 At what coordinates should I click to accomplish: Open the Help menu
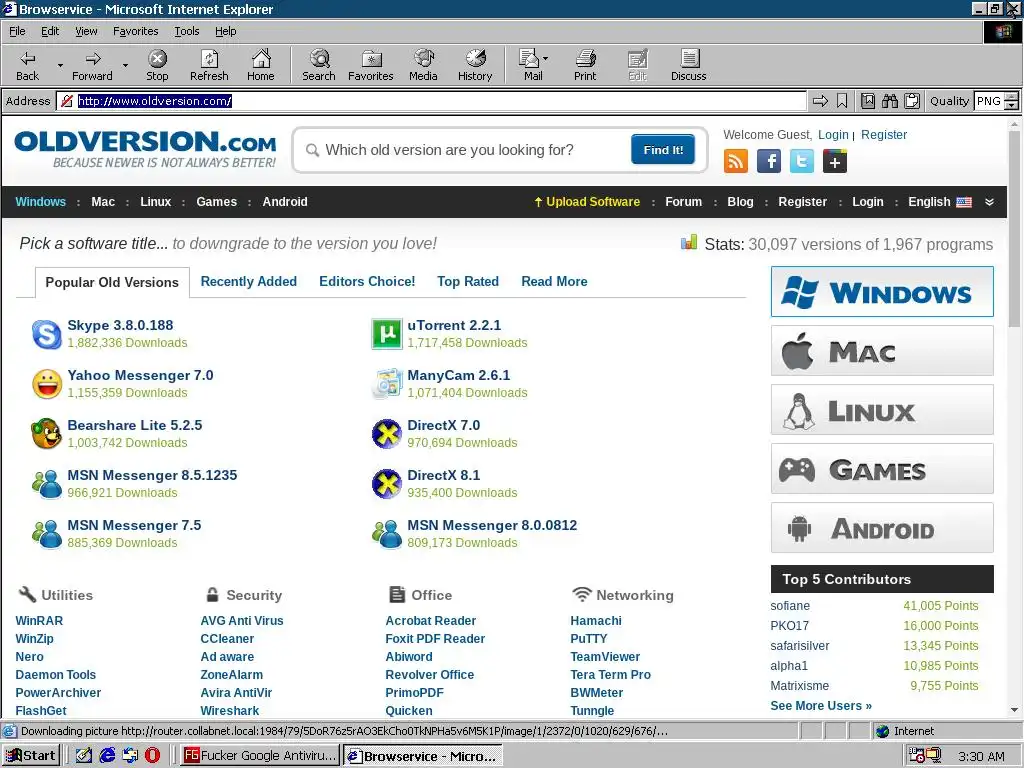225,31
